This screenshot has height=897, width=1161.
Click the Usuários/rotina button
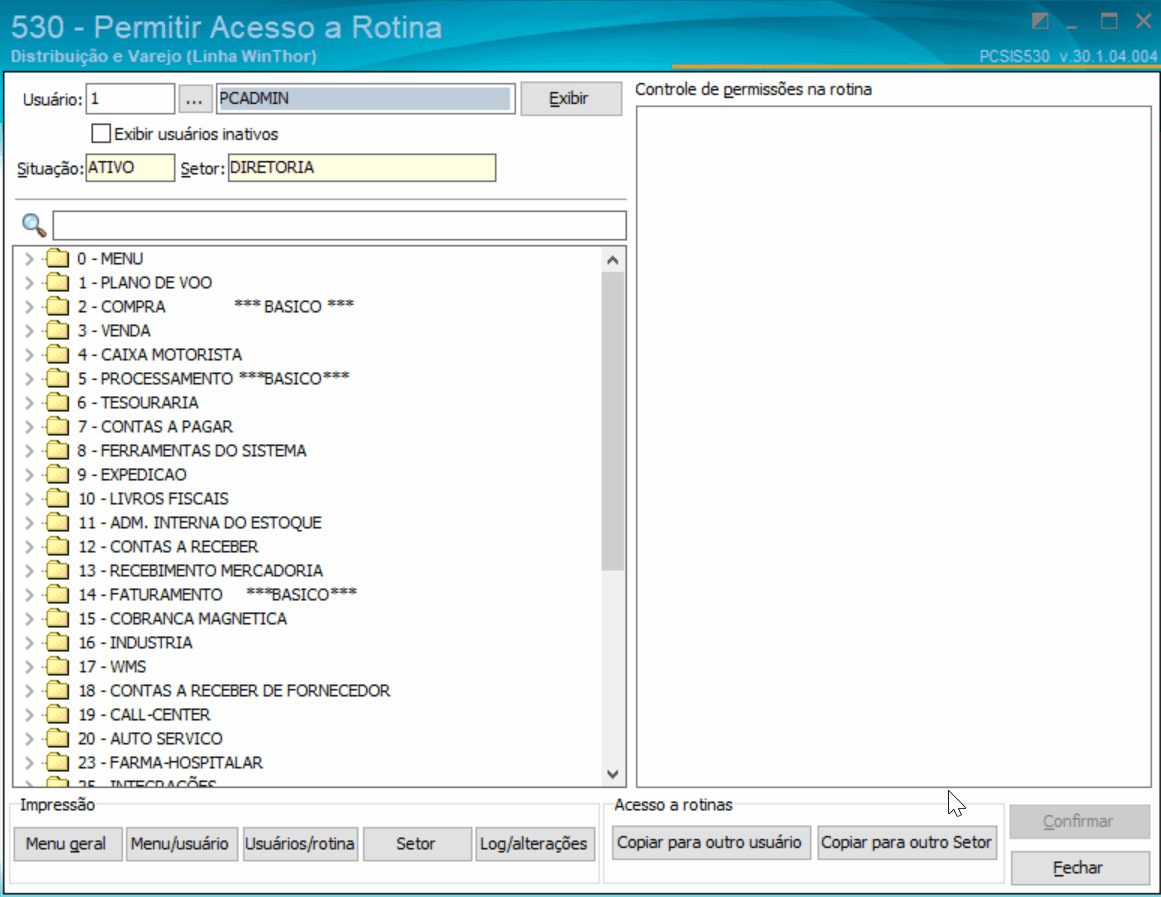(x=301, y=844)
